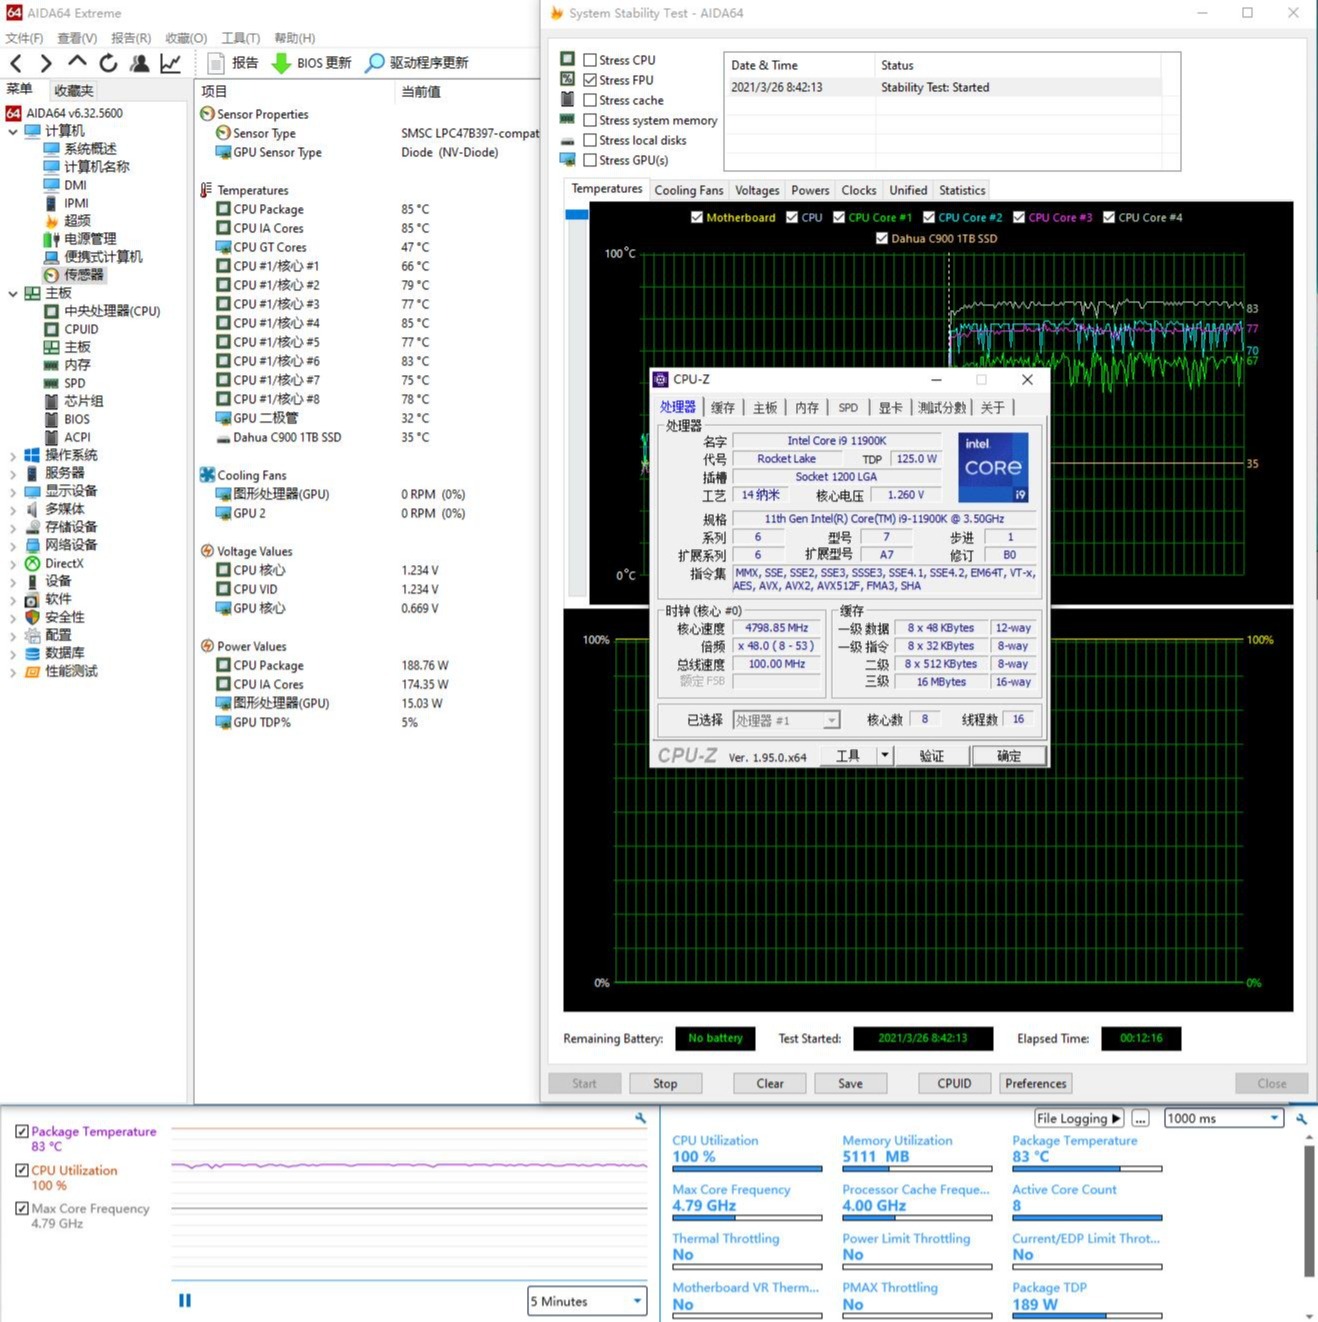Open the 1000 ms interval dropdown
1318x1322 pixels.
pos(1223,1118)
